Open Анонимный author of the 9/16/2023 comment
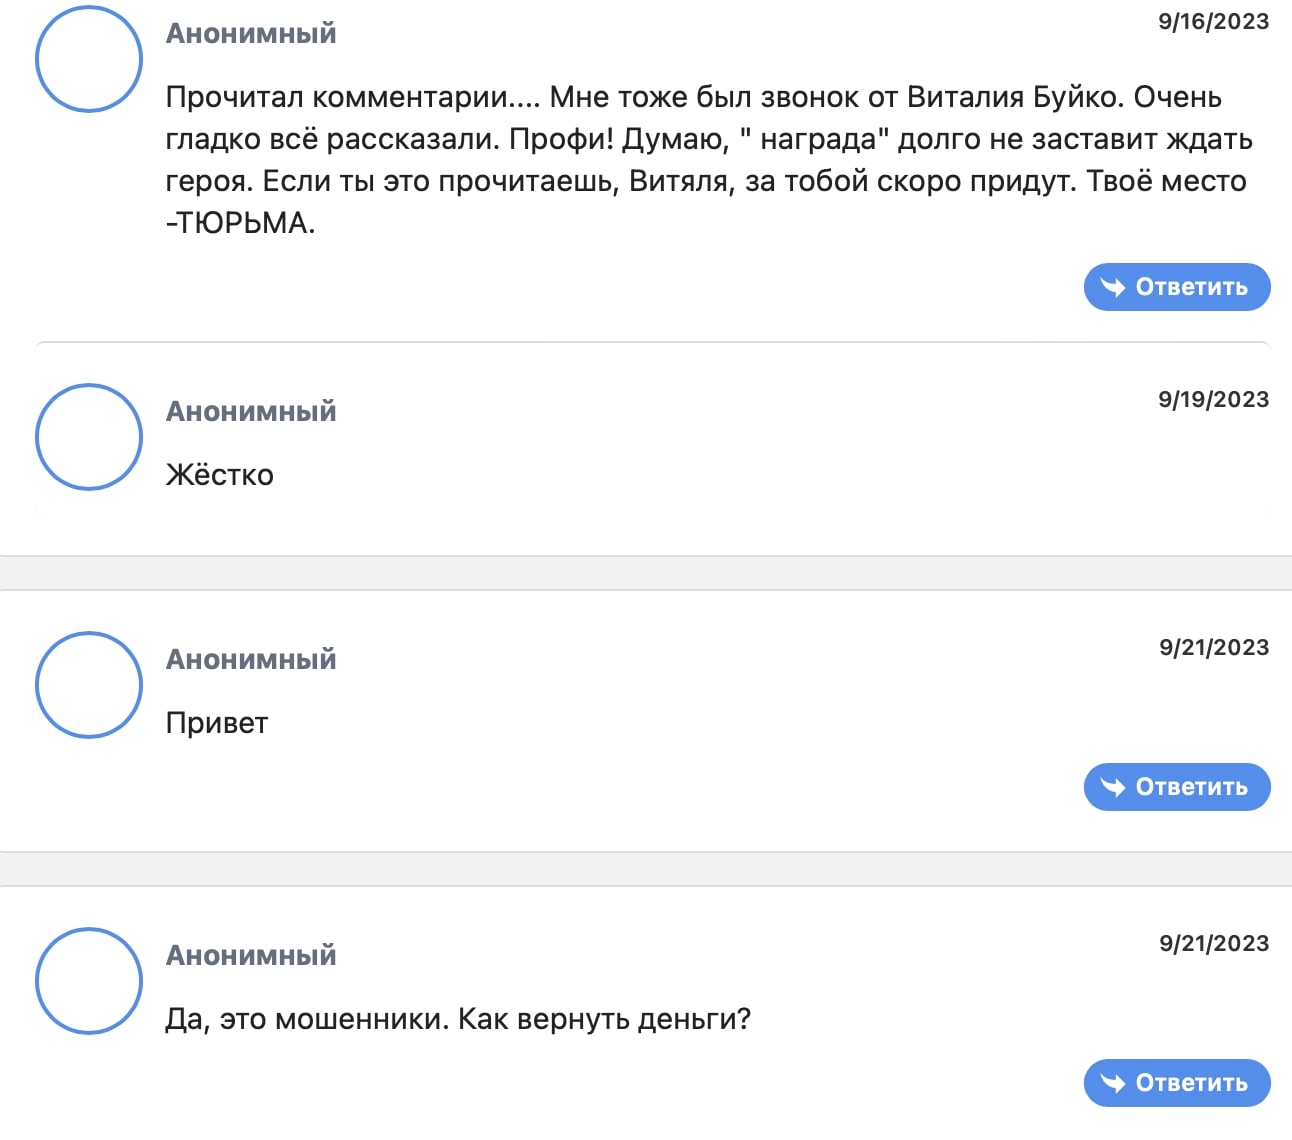 [251, 34]
